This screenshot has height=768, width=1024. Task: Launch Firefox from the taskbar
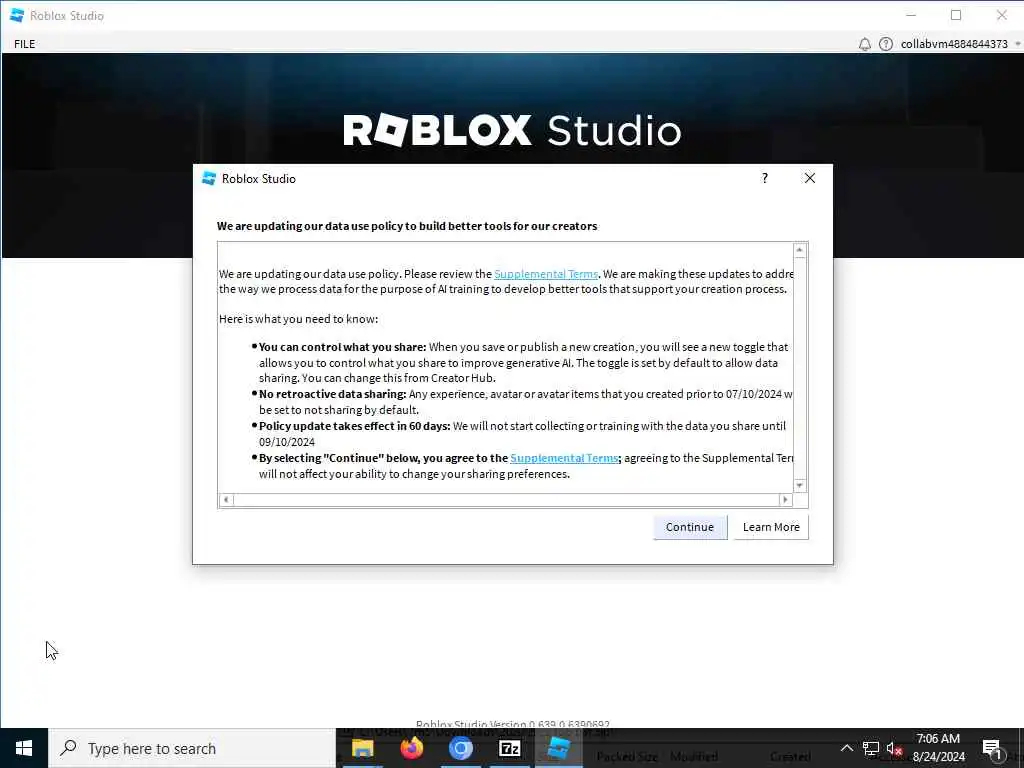pos(411,748)
